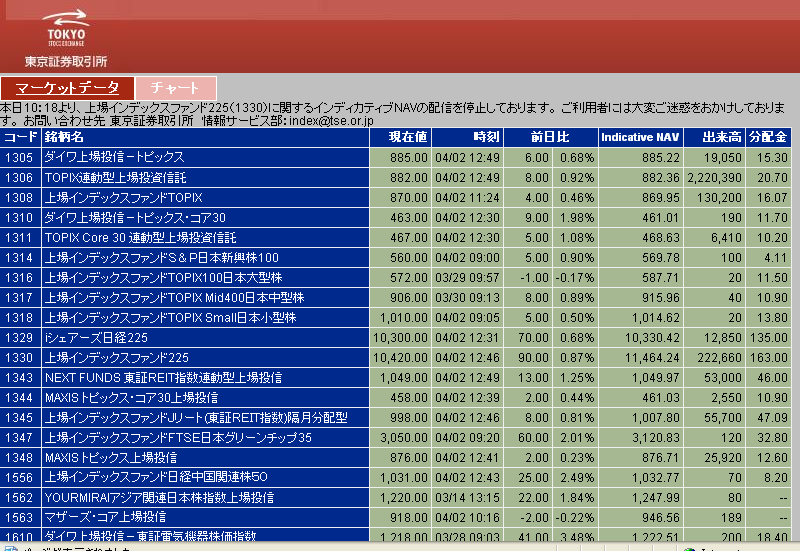Click the 現在値 column header

click(x=408, y=137)
